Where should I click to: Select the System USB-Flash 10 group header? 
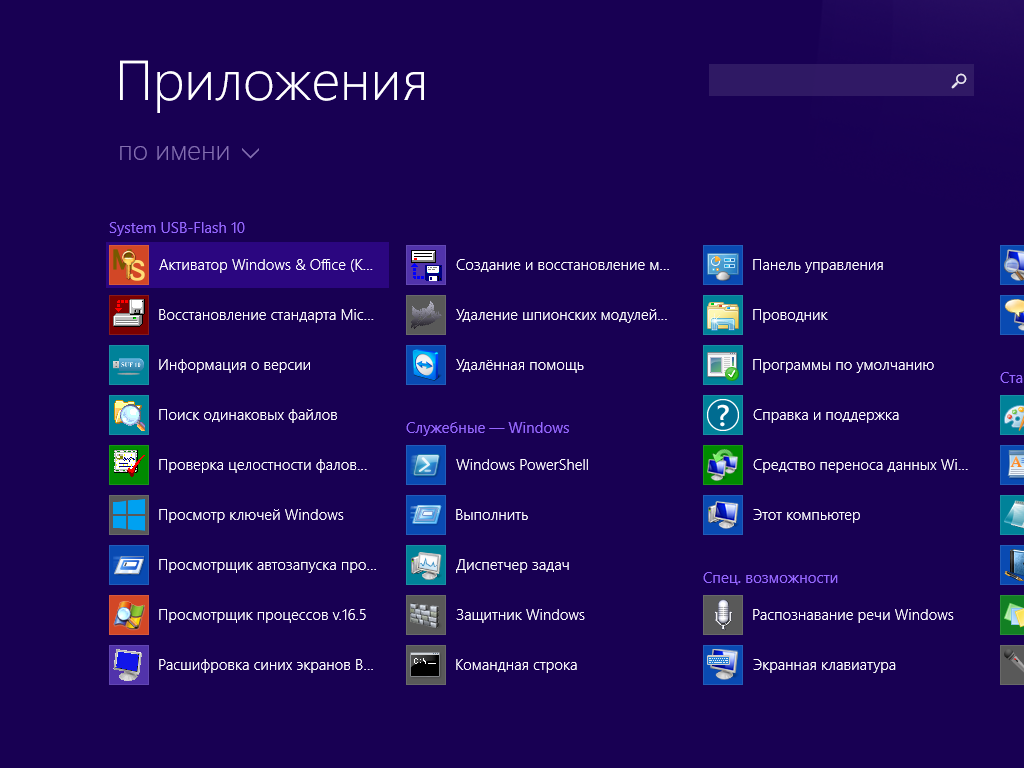pos(177,228)
